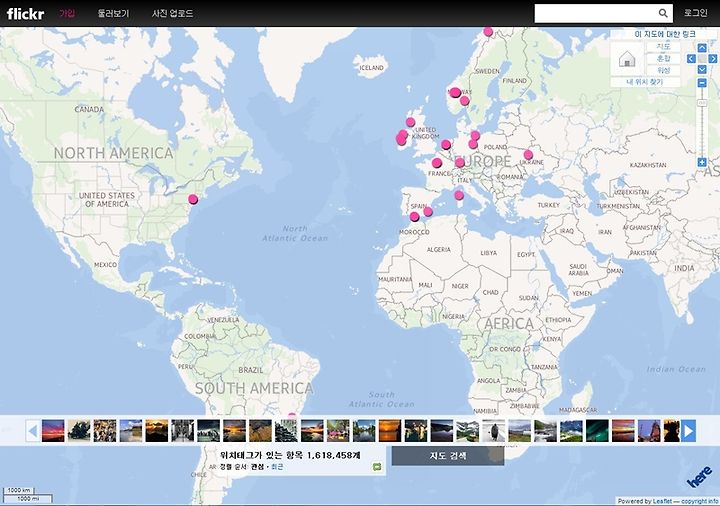Click the pink marker in France

click(x=437, y=163)
